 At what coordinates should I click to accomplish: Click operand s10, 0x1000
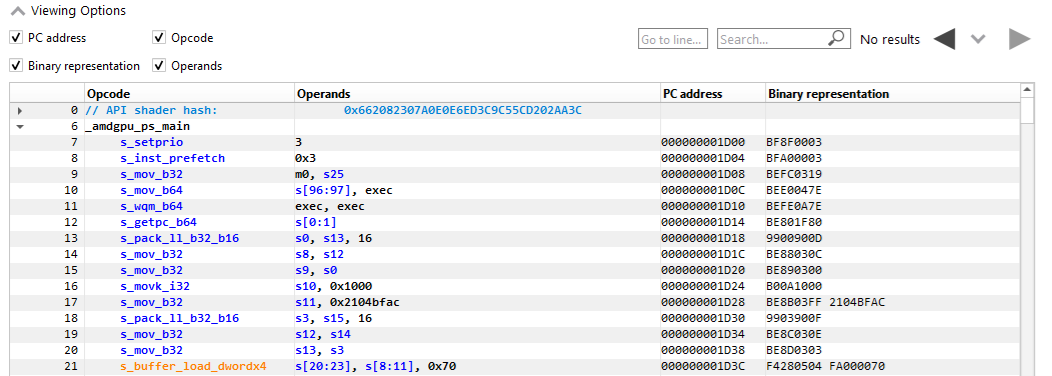coord(333,286)
